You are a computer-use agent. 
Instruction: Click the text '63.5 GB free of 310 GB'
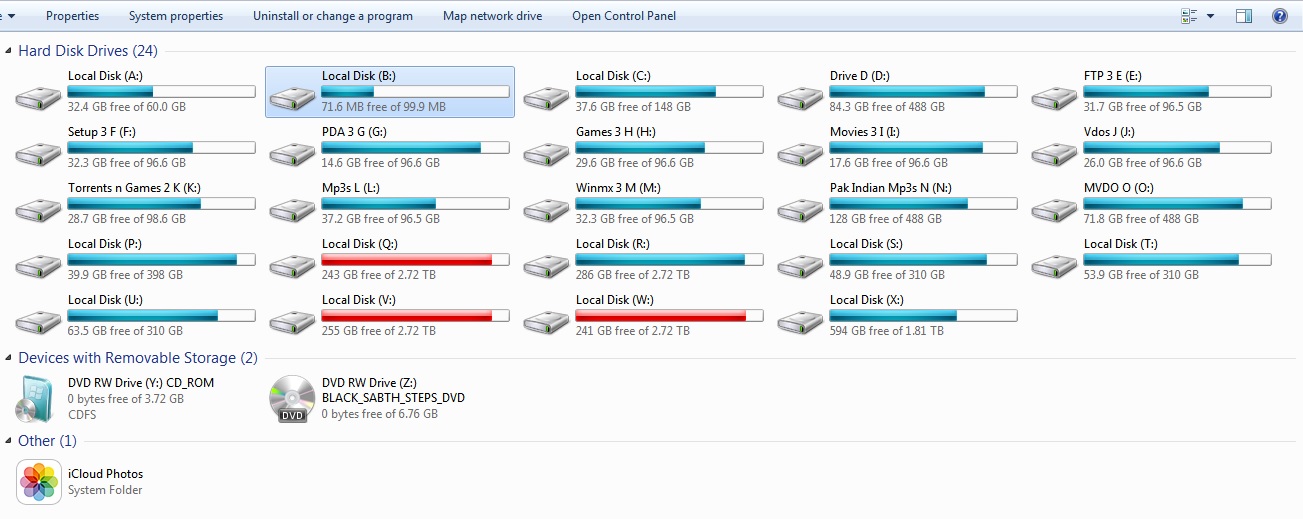pyautogui.click(x=126, y=331)
